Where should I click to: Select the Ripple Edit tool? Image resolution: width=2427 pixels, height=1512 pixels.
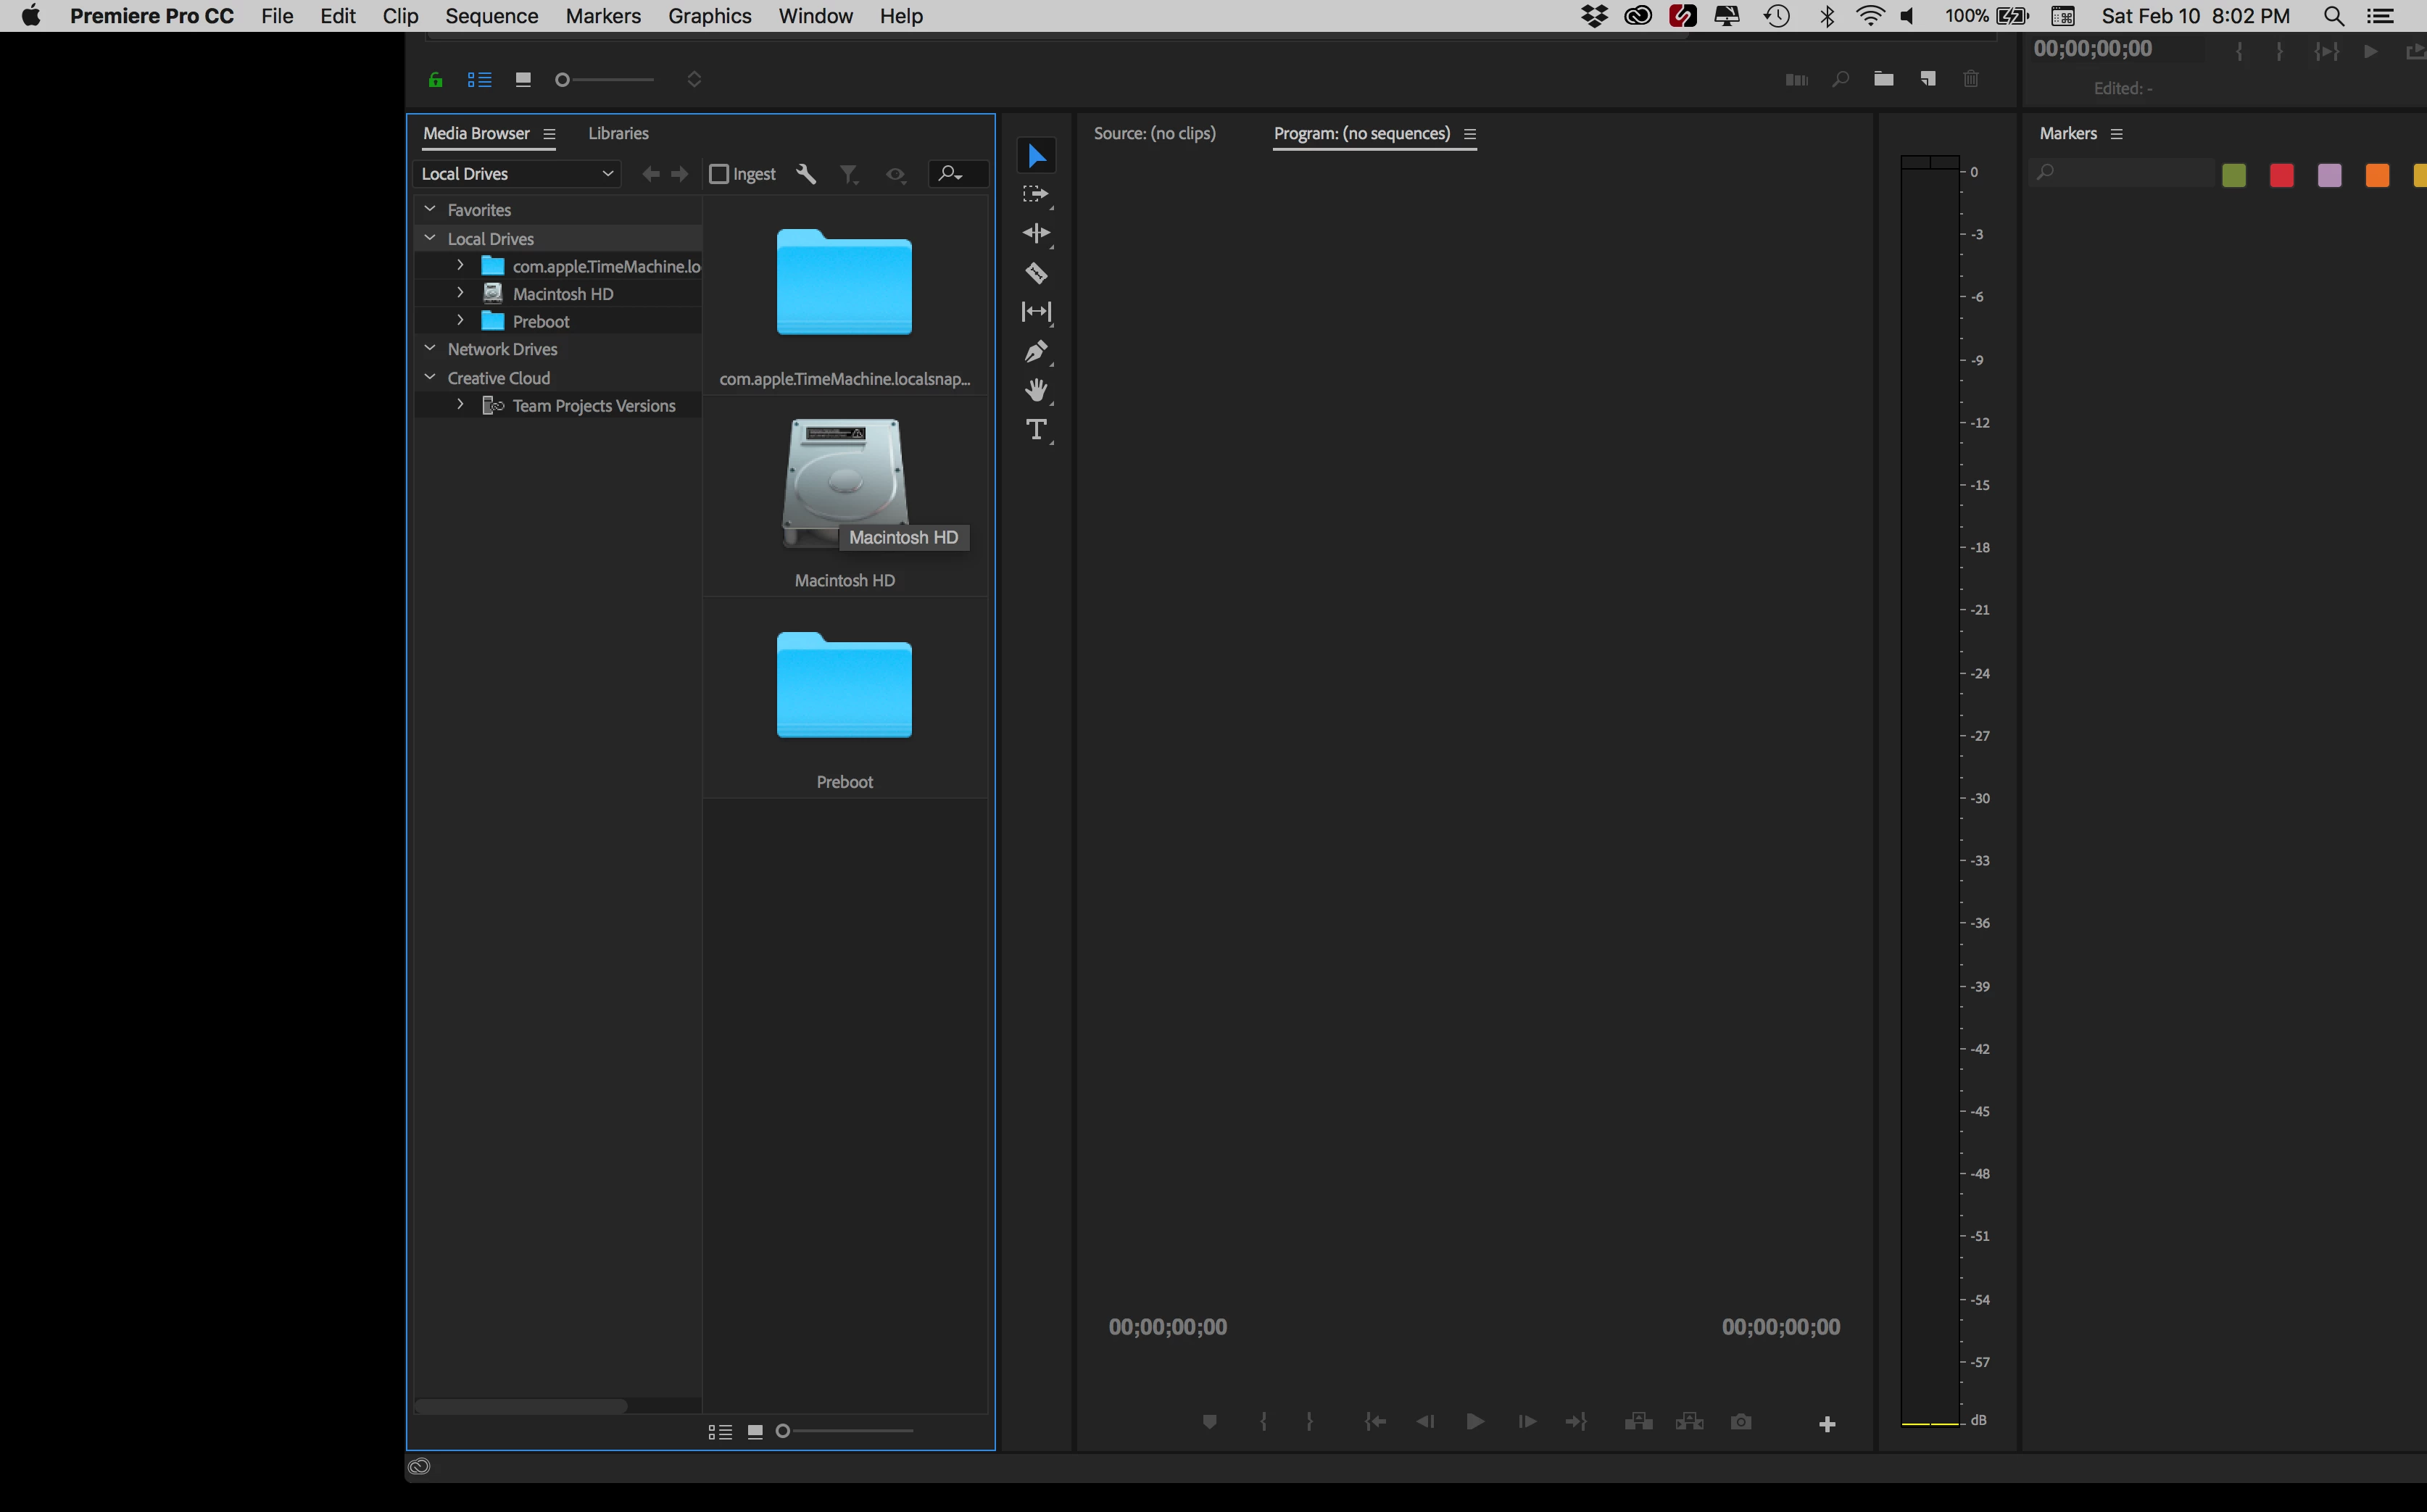(1036, 233)
